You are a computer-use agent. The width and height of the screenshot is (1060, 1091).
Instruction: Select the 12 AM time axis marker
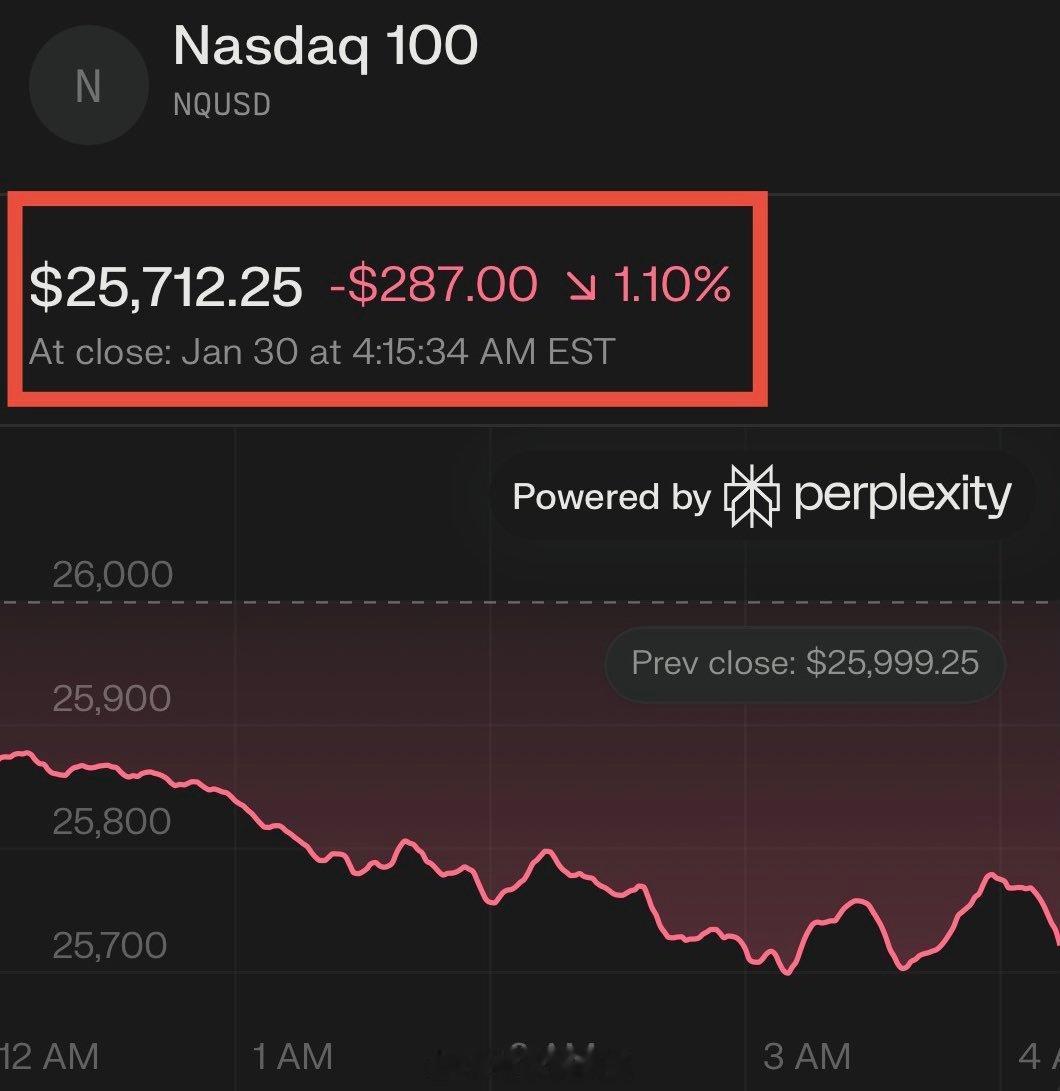[50, 1056]
